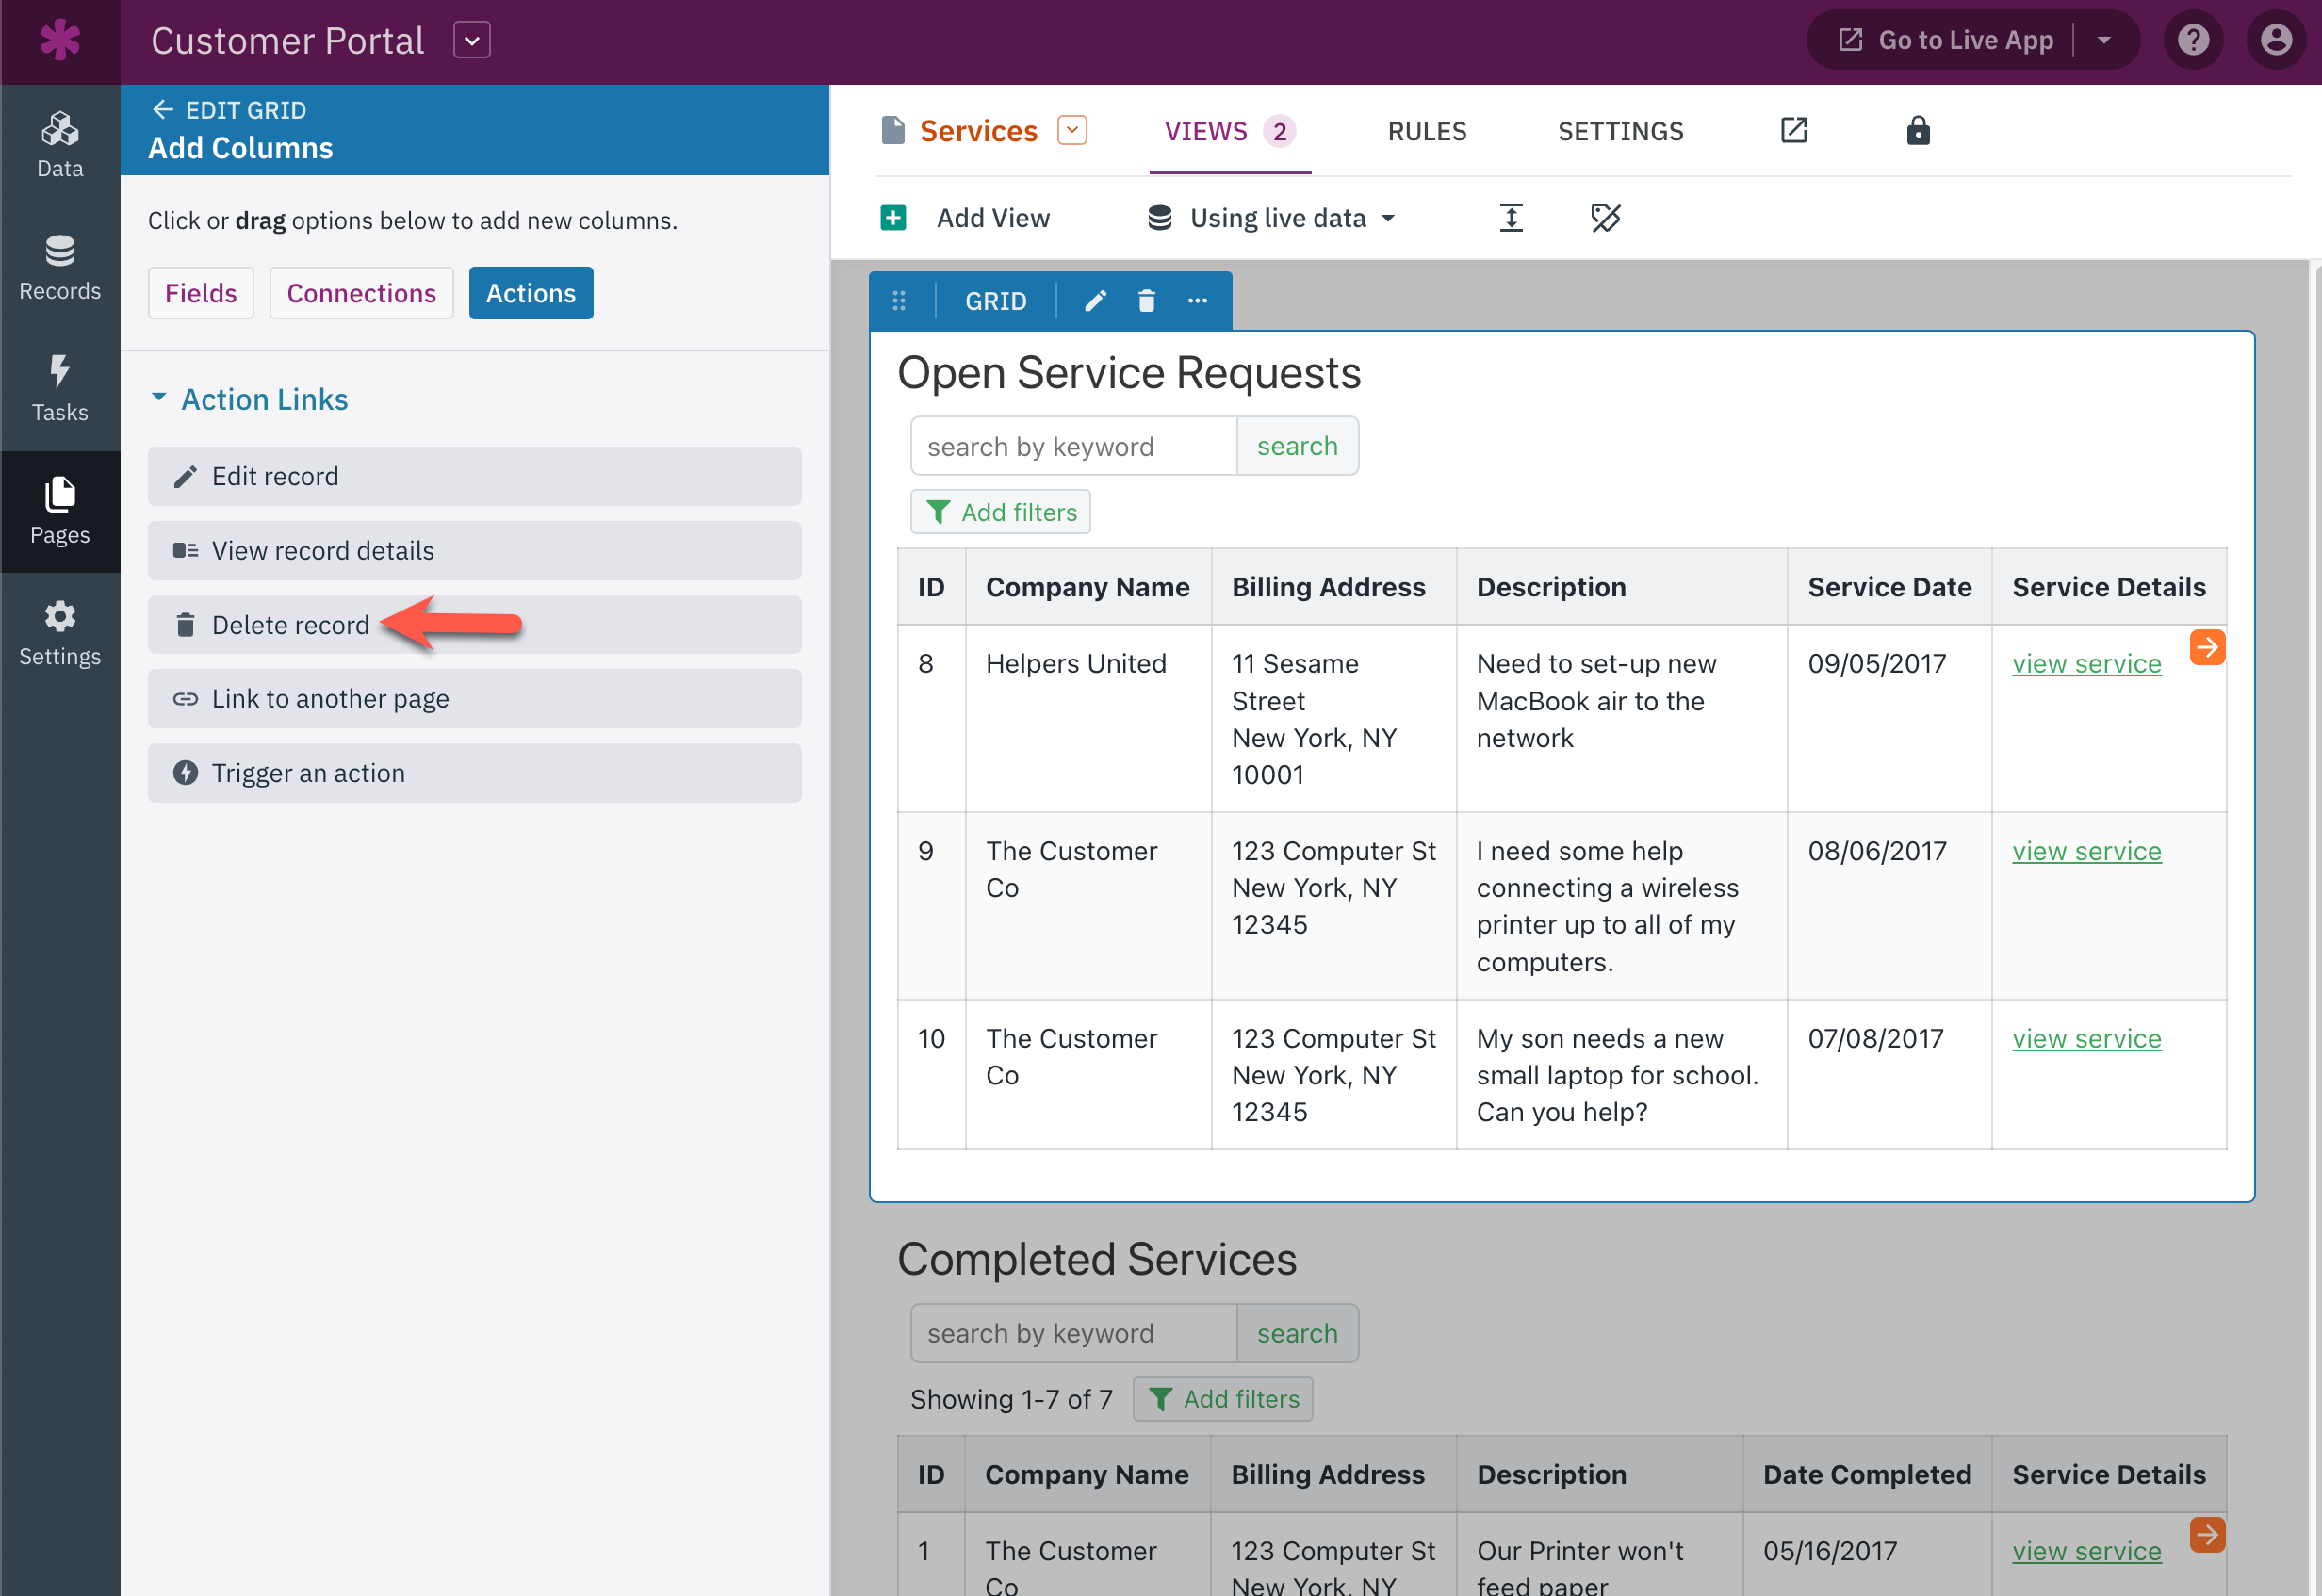
Task: Add the Link to another page action
Action: 475,699
